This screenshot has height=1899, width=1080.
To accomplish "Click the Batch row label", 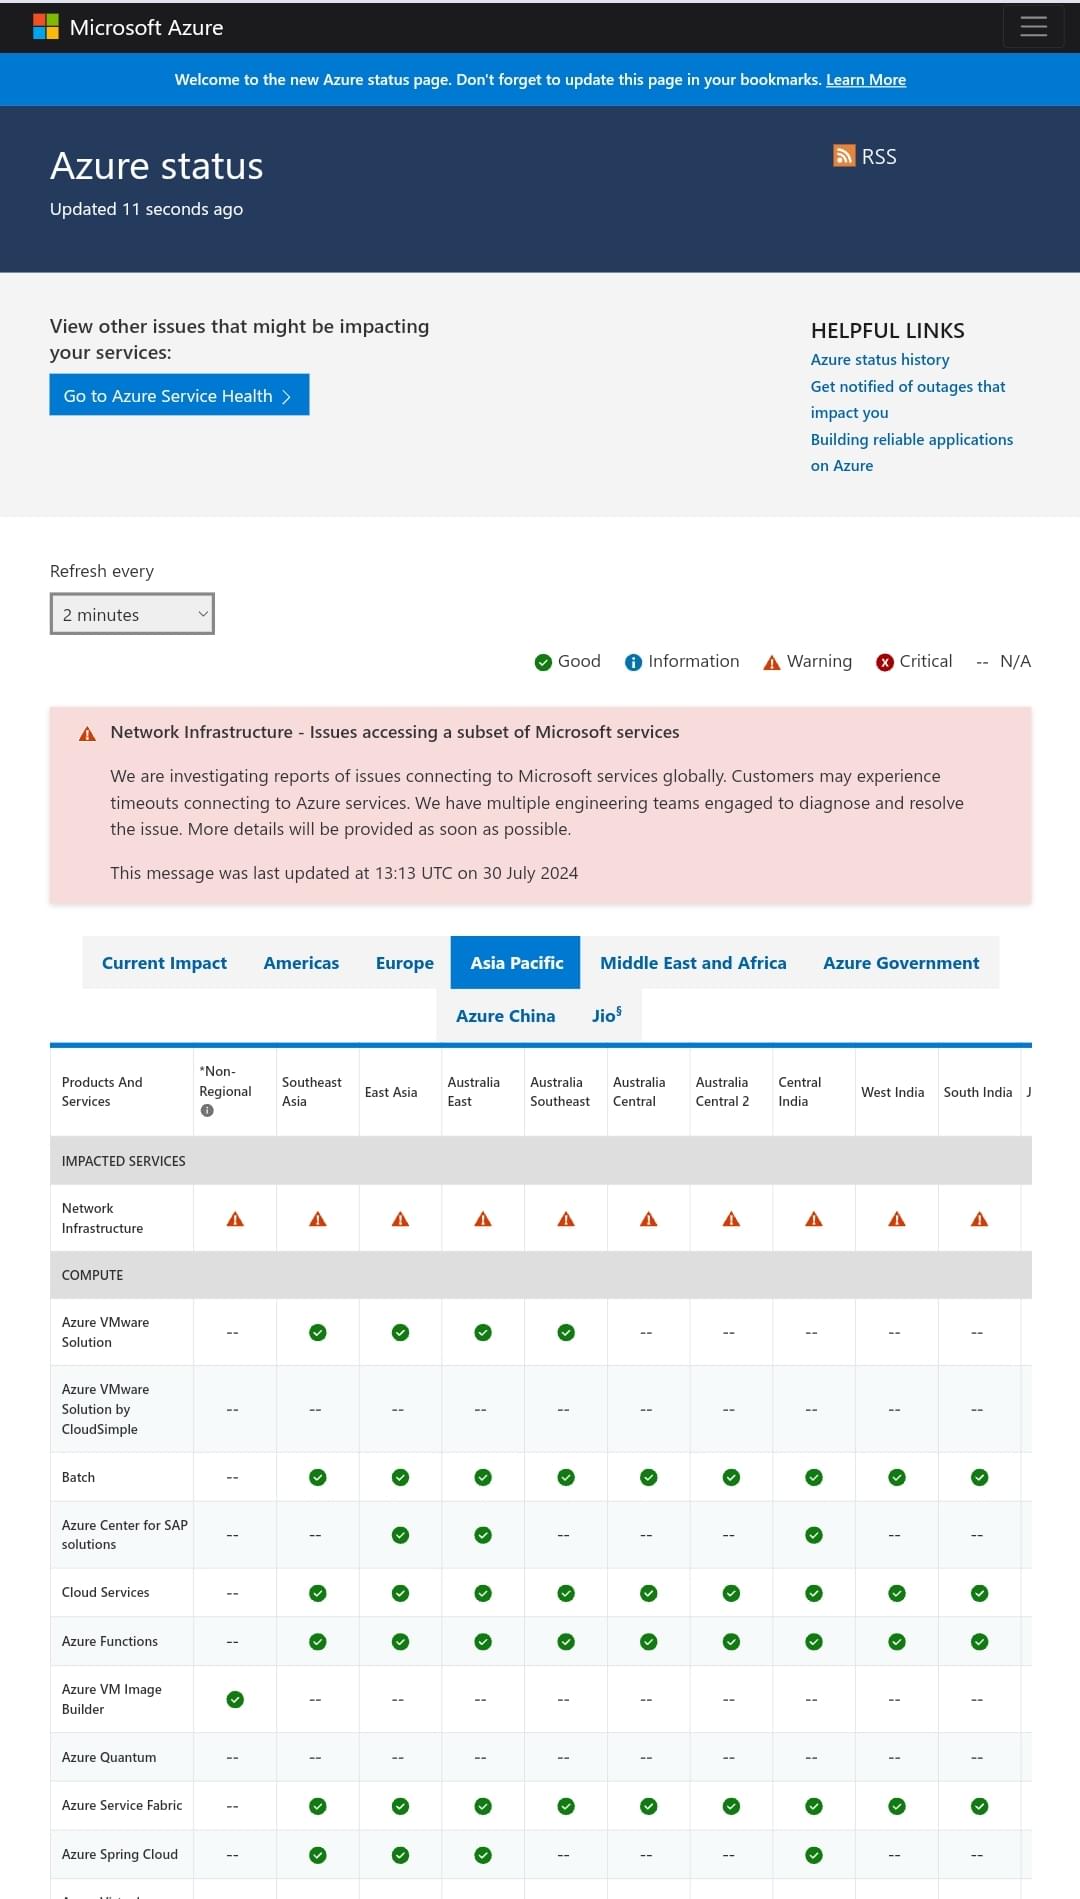I will [x=78, y=1477].
